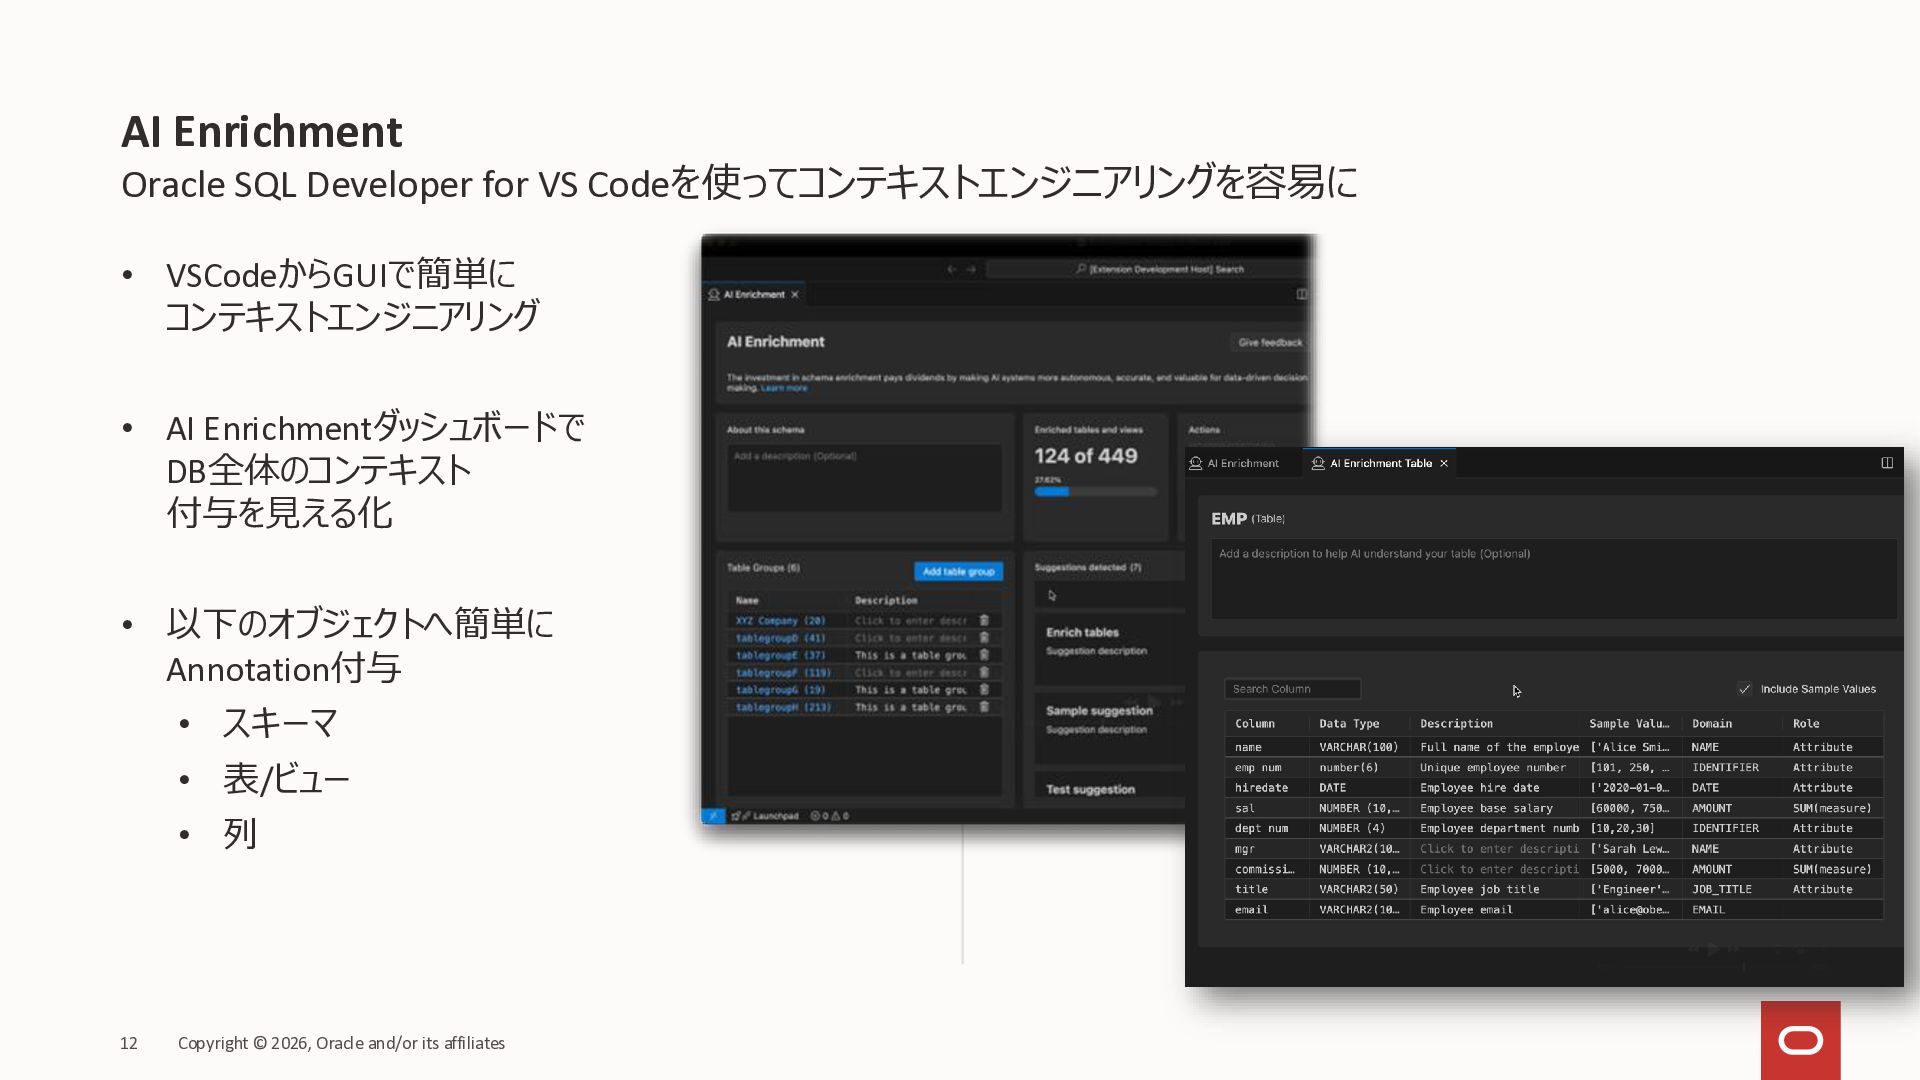Click trash icon for tablegroupH row
Viewport: 1920px width, 1080px height.
coord(984,707)
